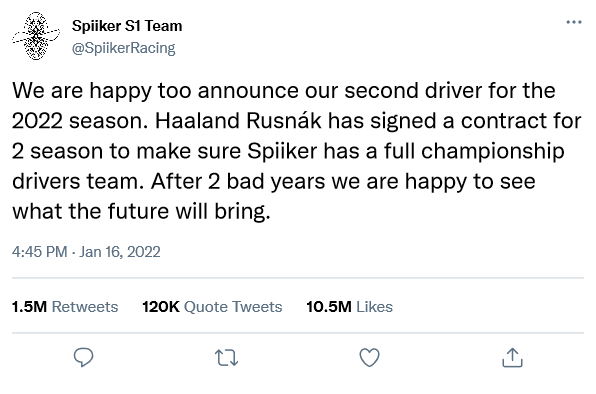
Task: Visit the @SpiikerRacing handle
Action: click(x=124, y=48)
